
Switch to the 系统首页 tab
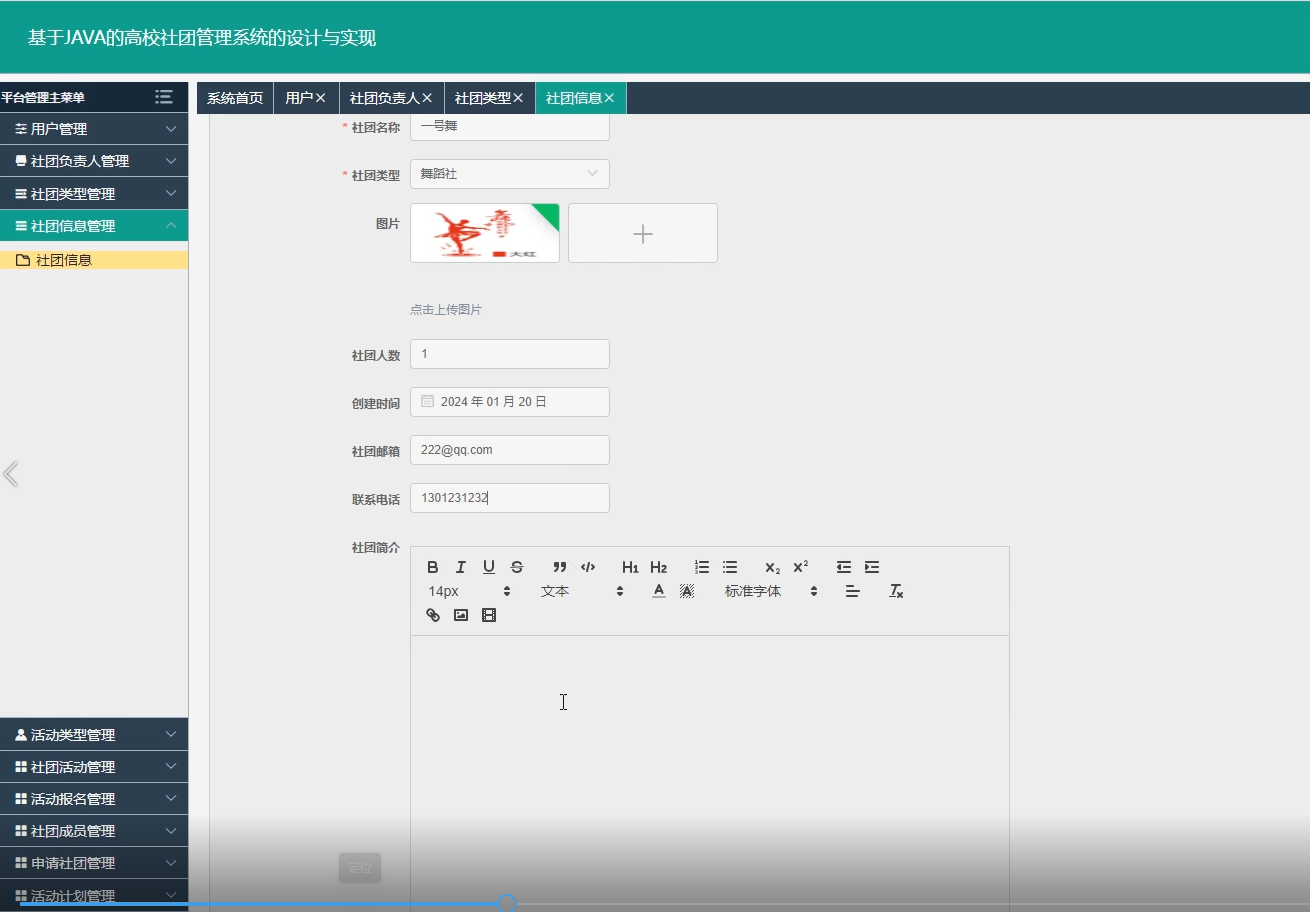coord(235,98)
